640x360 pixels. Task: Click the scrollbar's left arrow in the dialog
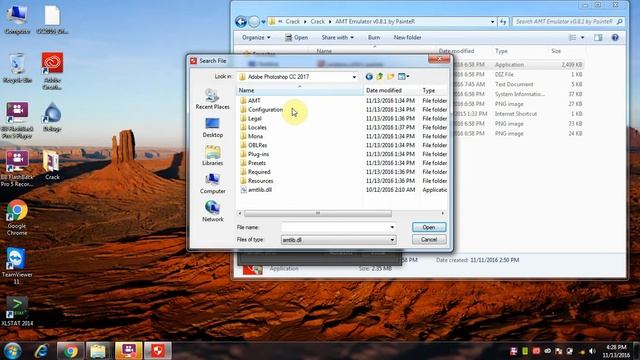(x=240, y=213)
